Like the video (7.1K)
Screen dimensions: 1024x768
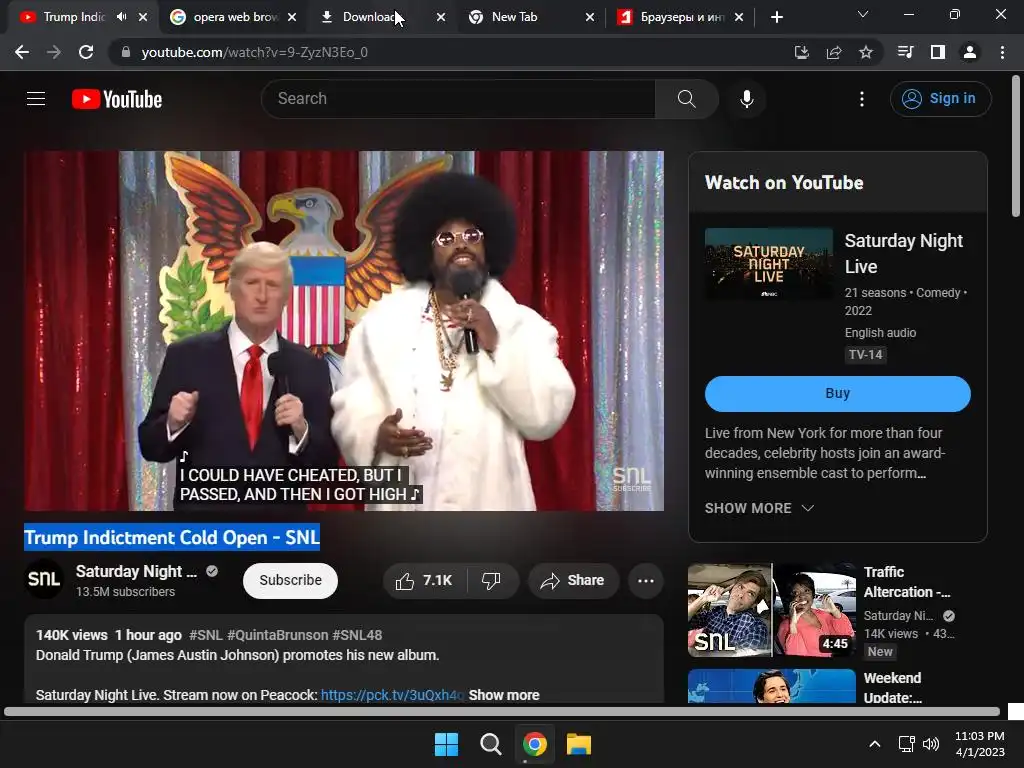[x=424, y=580]
